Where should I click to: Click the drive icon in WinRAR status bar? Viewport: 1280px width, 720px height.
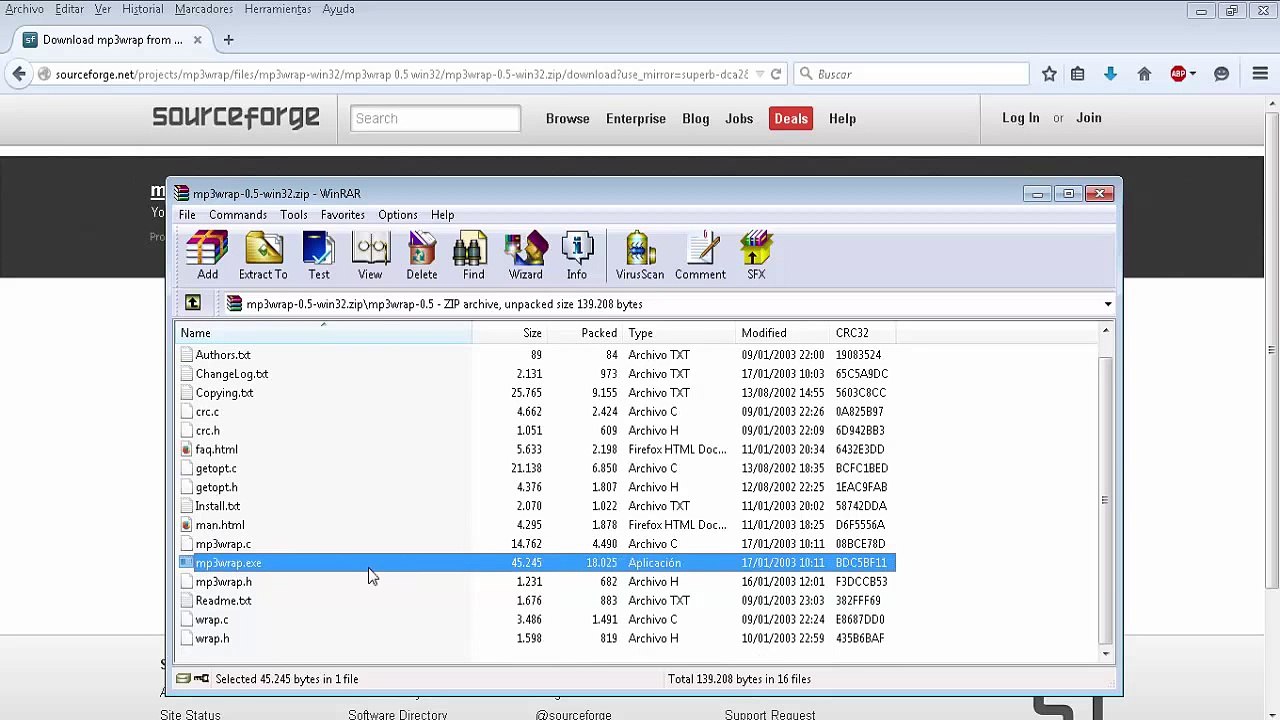tap(182, 679)
